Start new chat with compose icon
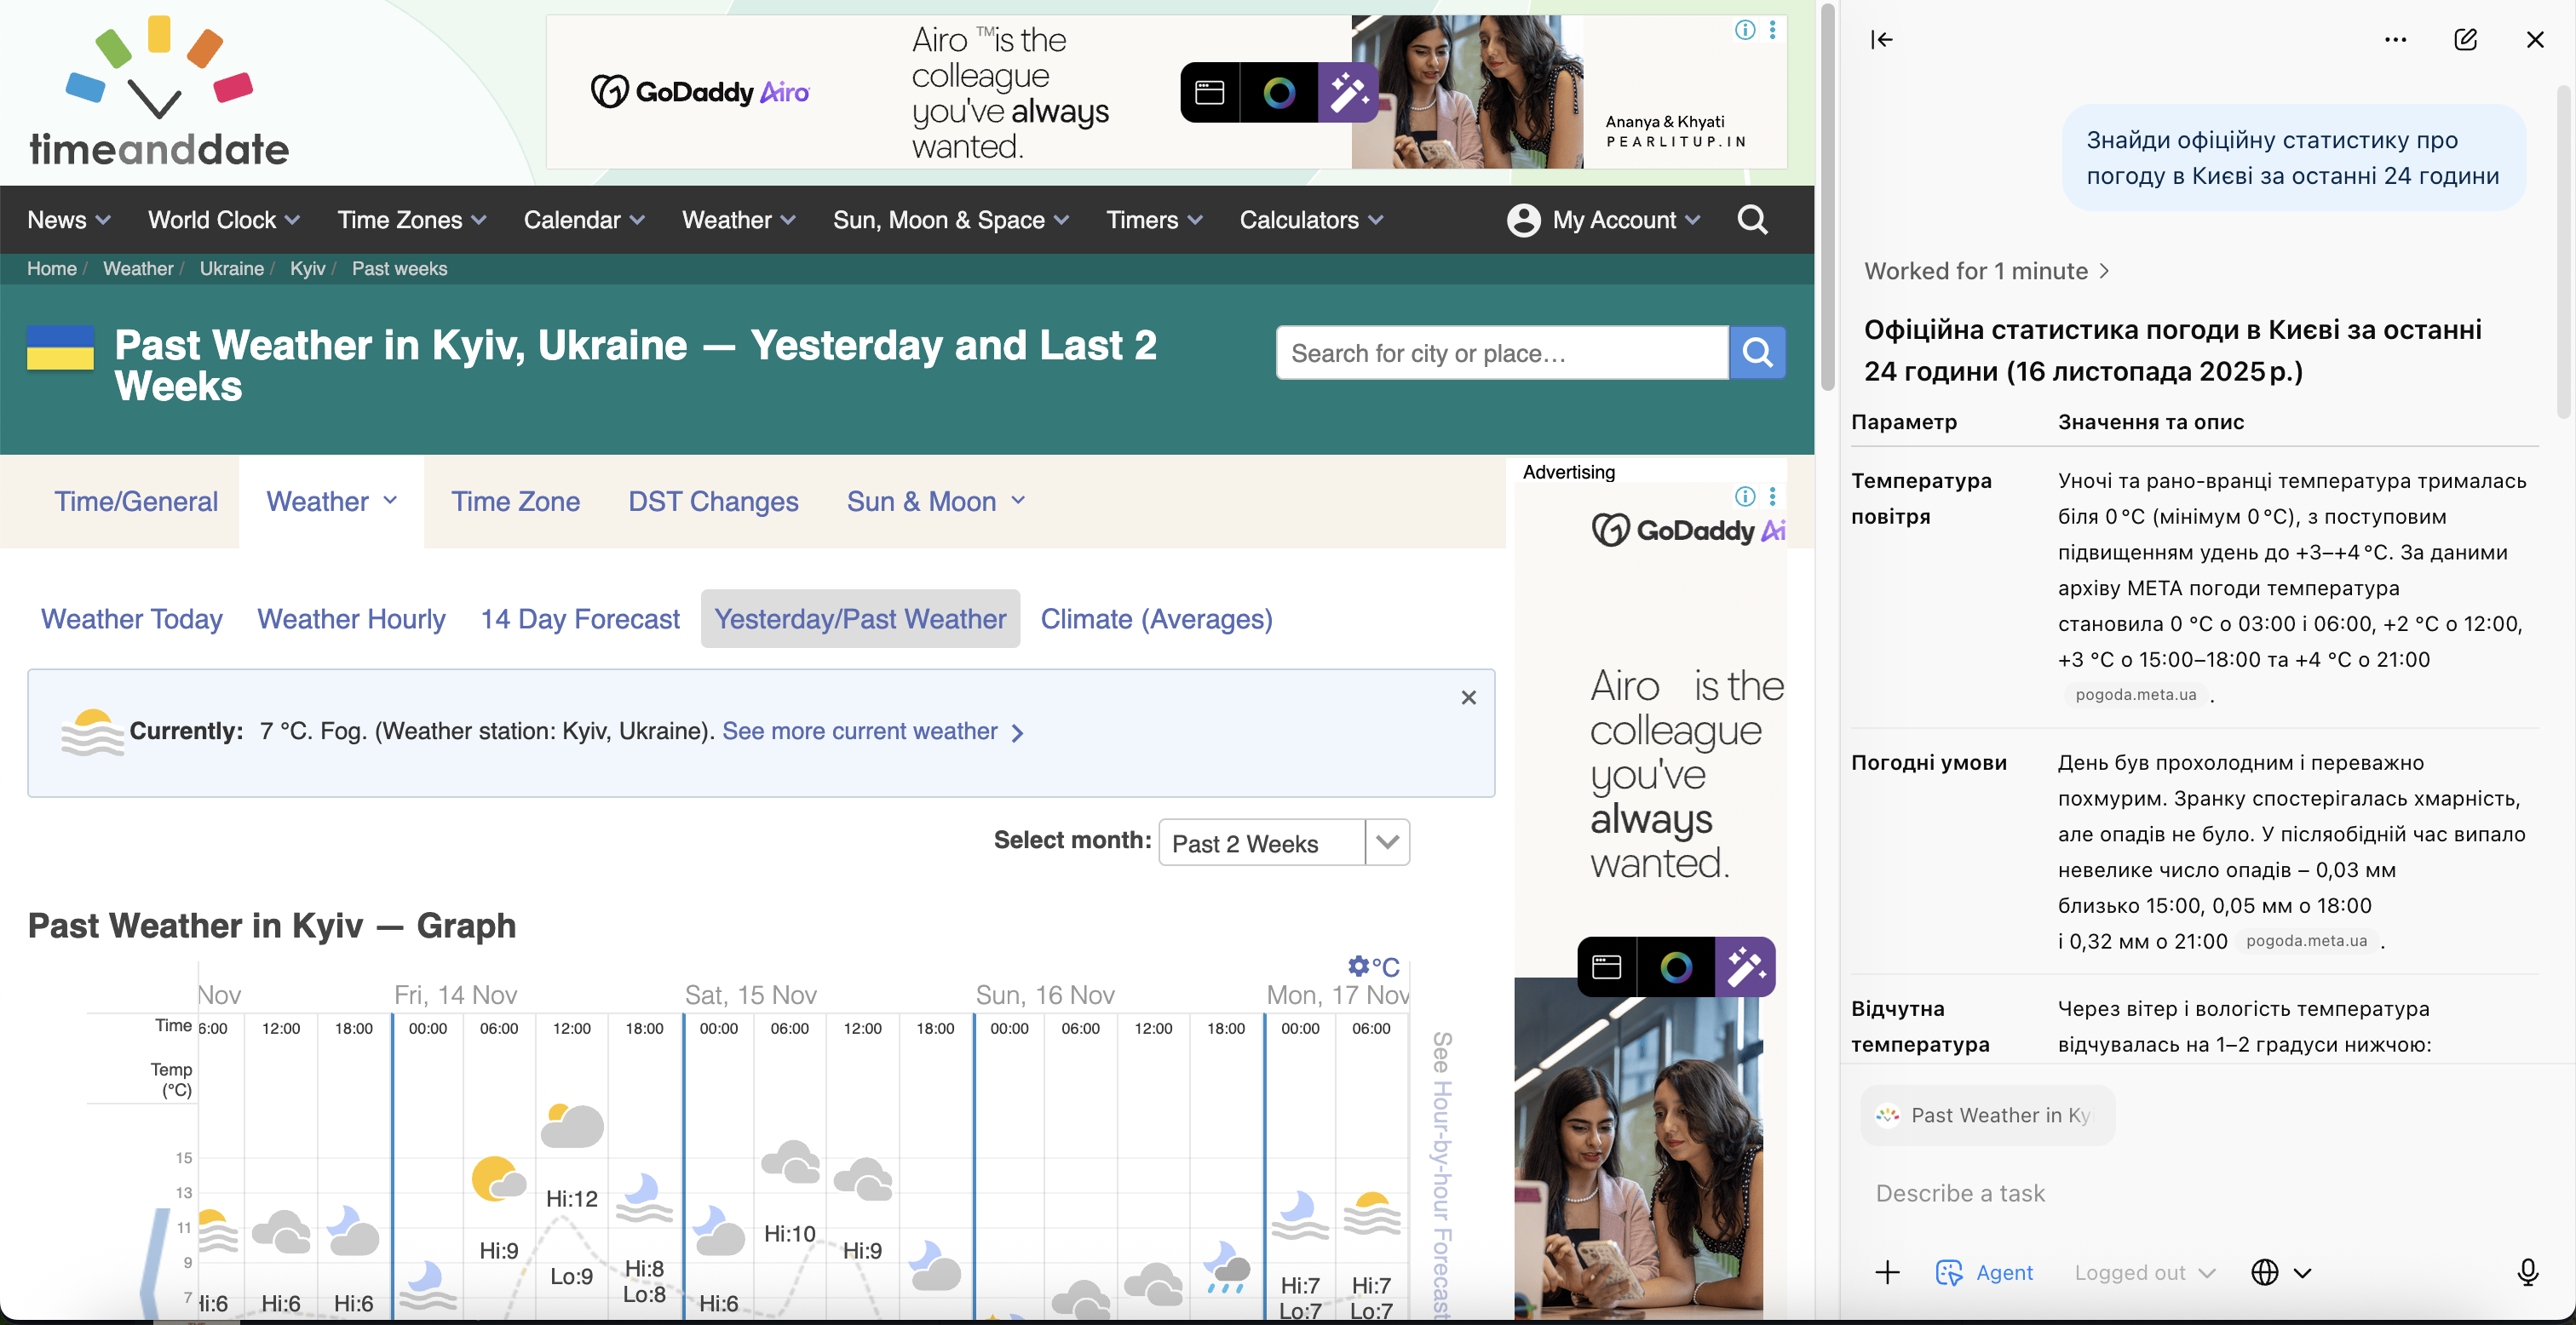The width and height of the screenshot is (2576, 1325). (x=2465, y=40)
